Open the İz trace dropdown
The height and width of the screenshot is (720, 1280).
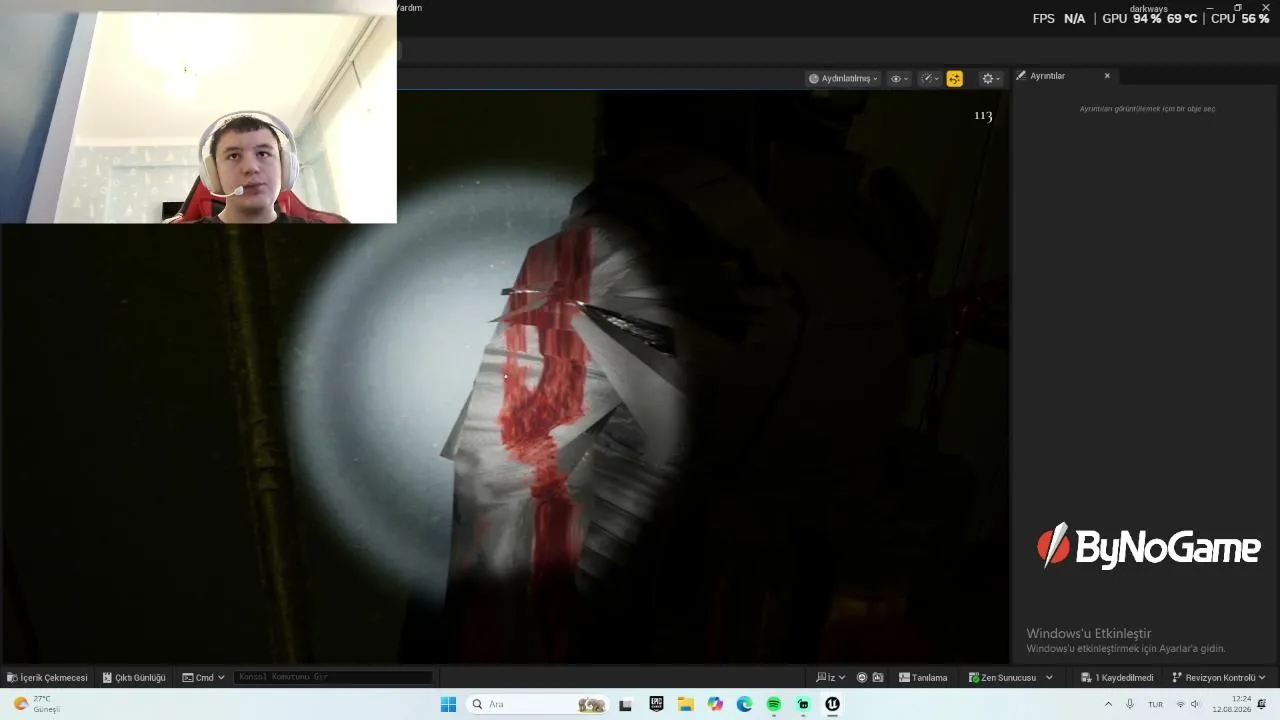pyautogui.click(x=830, y=677)
